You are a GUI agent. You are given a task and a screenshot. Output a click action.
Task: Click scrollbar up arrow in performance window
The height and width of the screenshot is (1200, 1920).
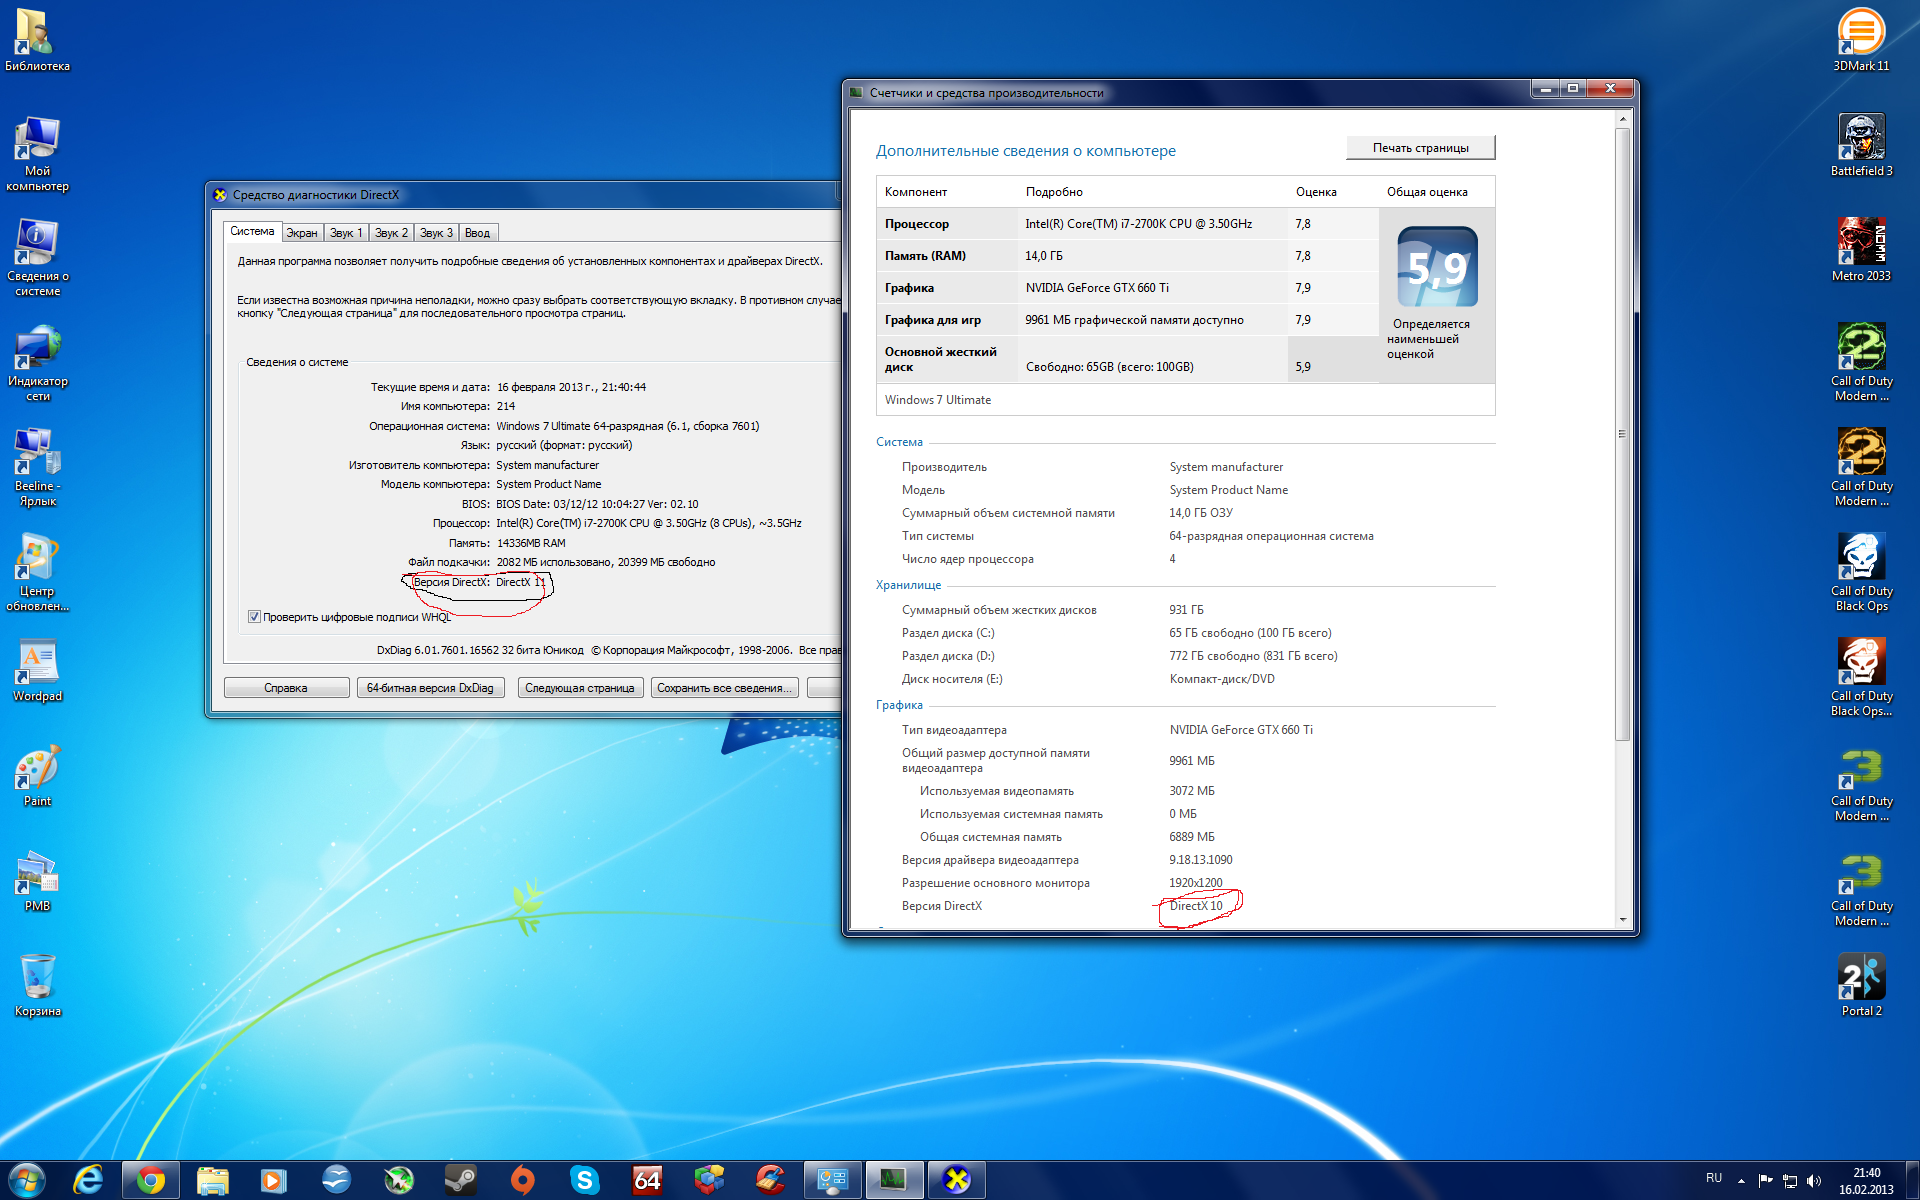(1622, 119)
